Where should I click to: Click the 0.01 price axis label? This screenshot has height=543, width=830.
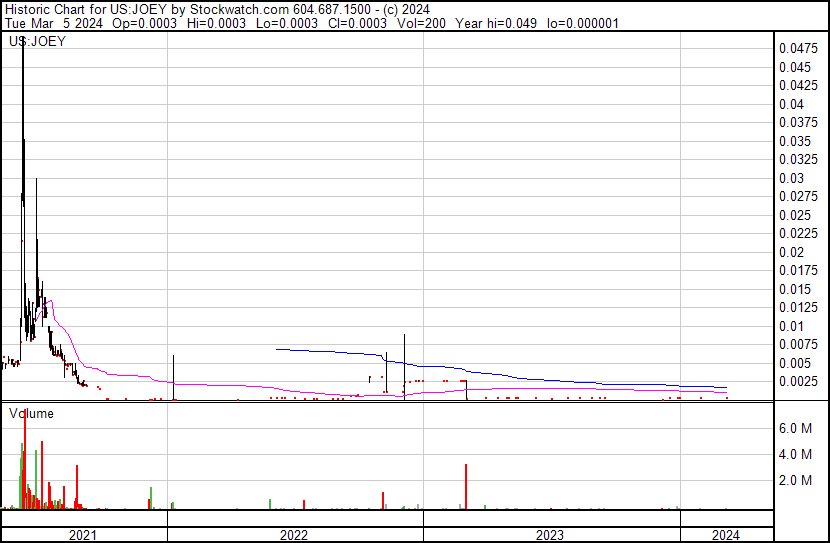pos(792,326)
